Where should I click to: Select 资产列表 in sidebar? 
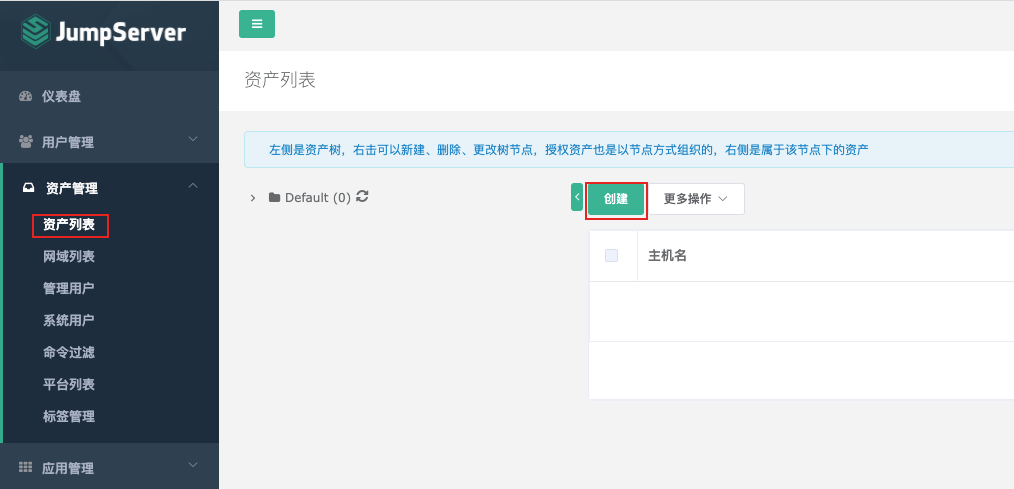pos(69,225)
